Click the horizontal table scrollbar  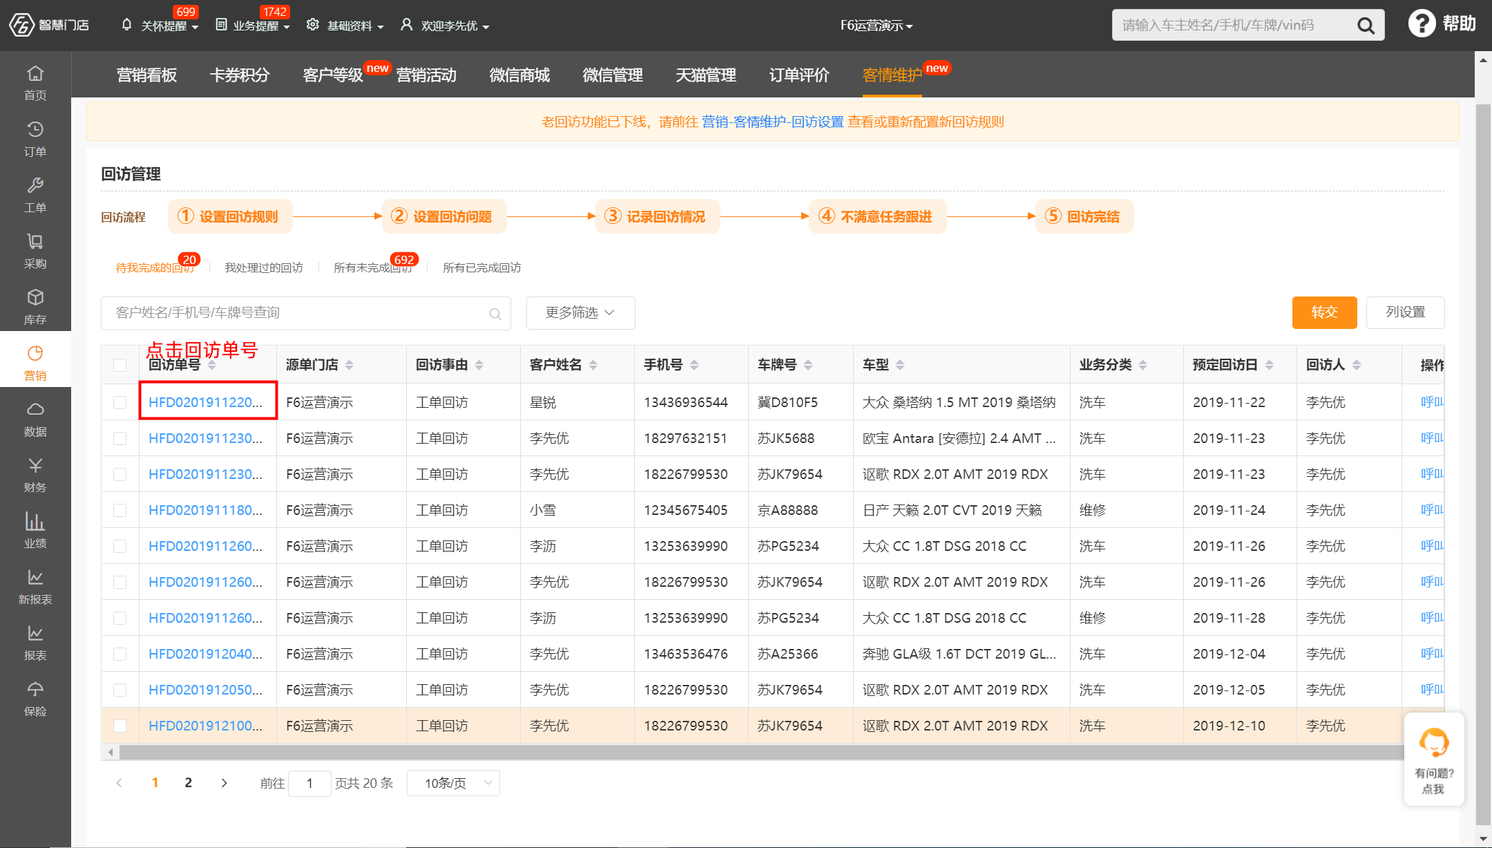(x=760, y=752)
